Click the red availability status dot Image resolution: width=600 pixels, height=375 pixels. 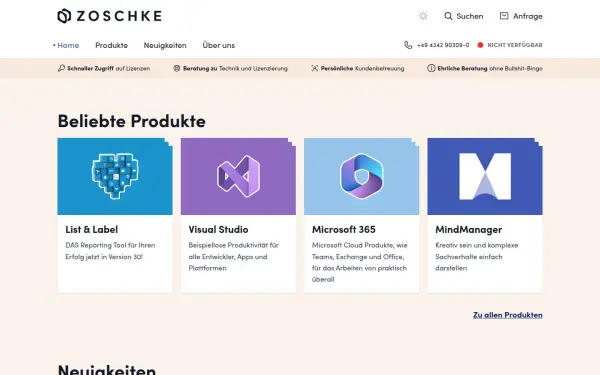[480, 45]
